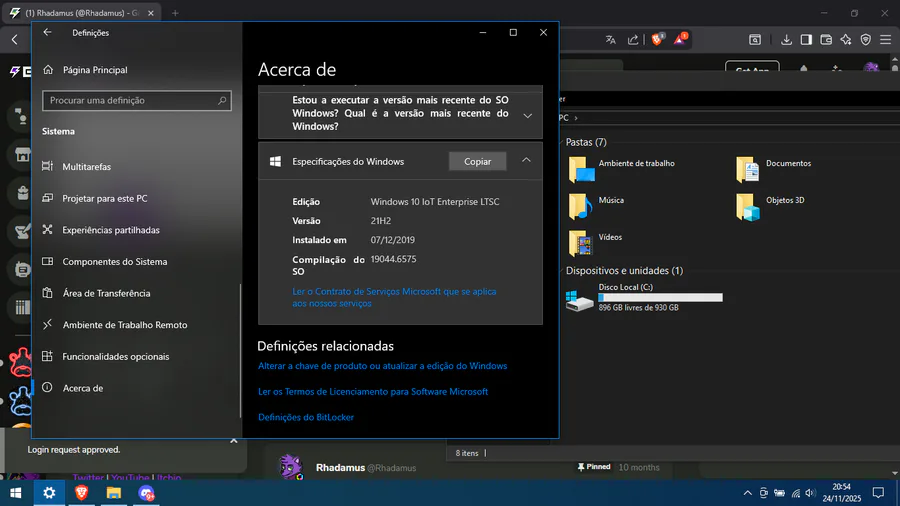Screen dimensions: 900x506
Task: Open browser translate page icon
Action: click(x=610, y=40)
